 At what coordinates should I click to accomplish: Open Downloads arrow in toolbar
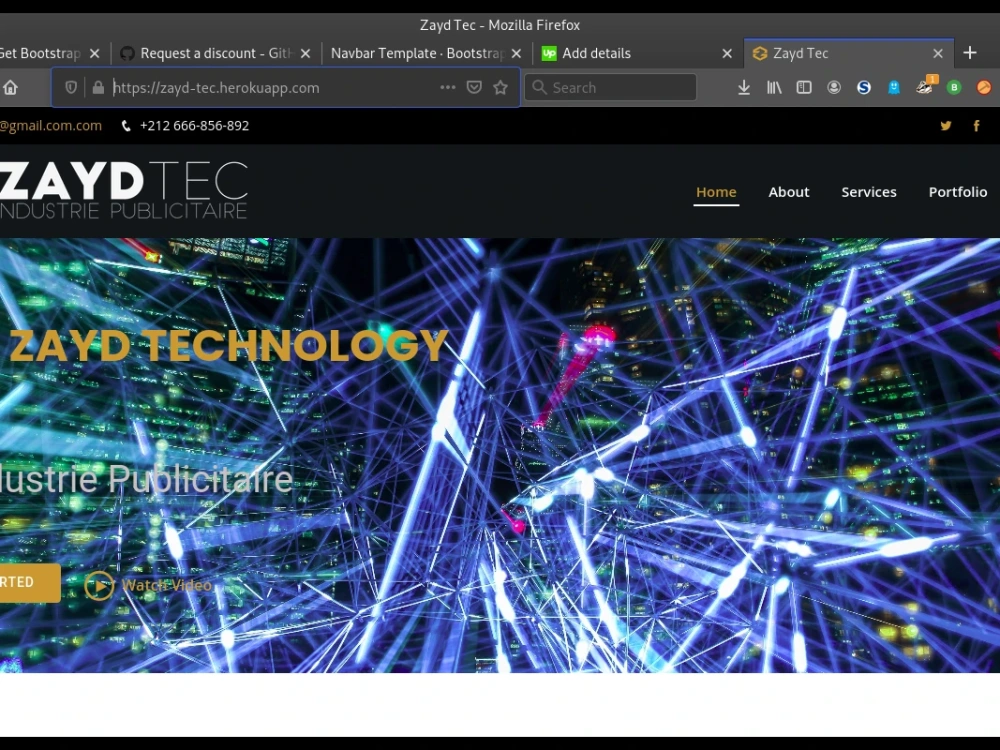pyautogui.click(x=744, y=87)
